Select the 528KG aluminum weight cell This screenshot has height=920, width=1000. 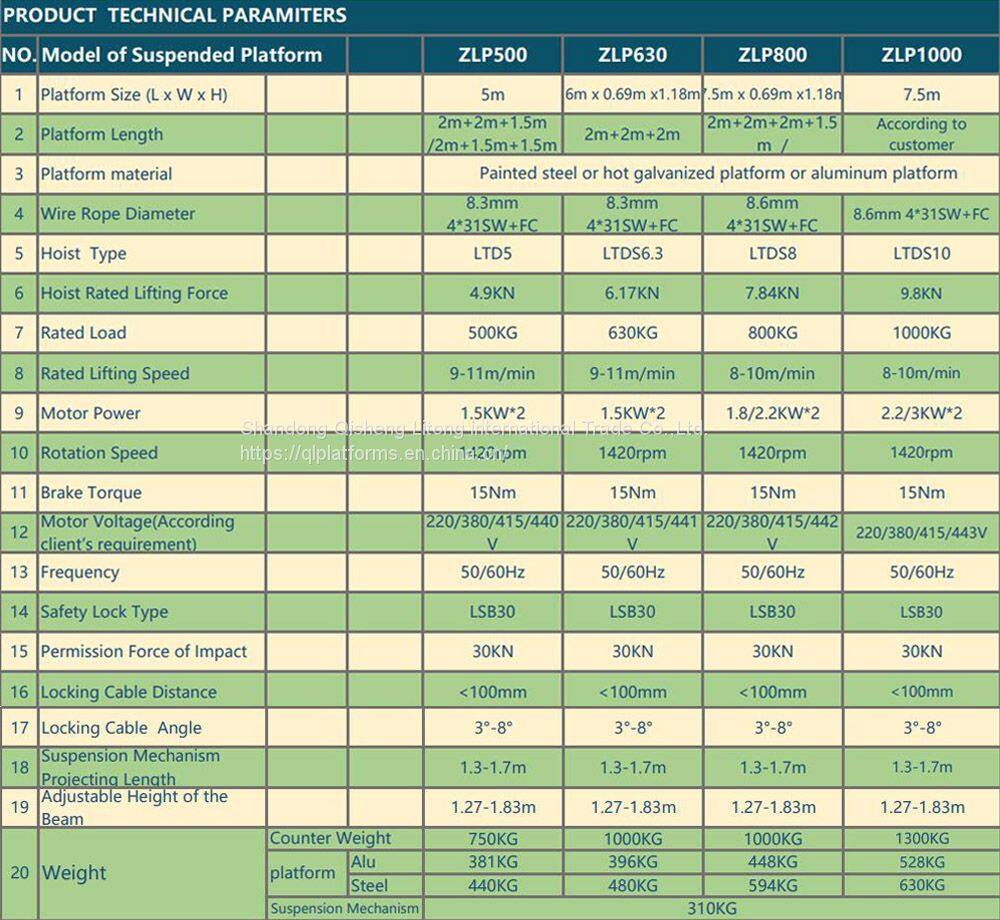921,862
